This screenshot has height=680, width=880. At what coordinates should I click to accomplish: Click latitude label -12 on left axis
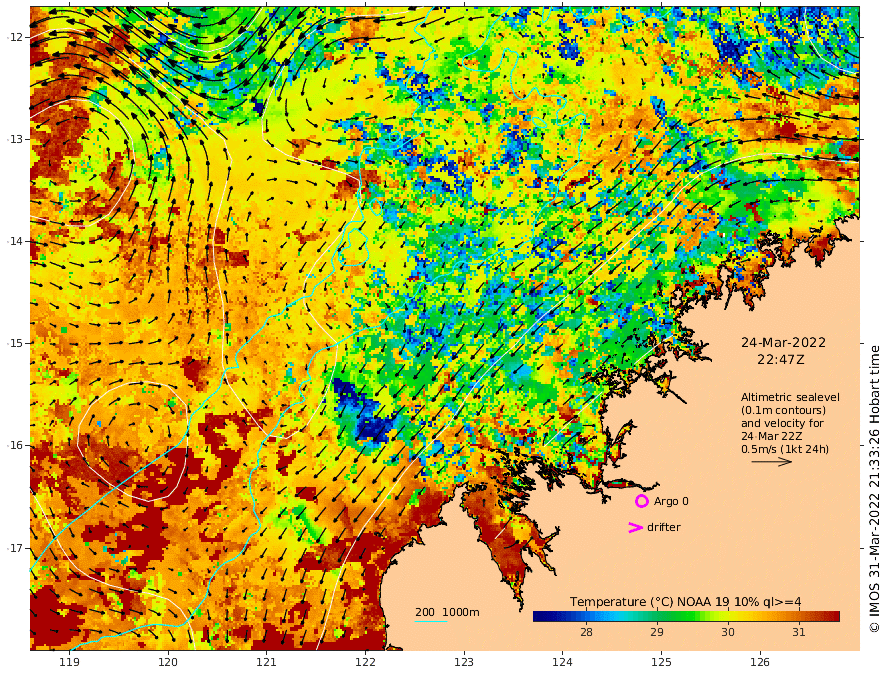point(15,37)
